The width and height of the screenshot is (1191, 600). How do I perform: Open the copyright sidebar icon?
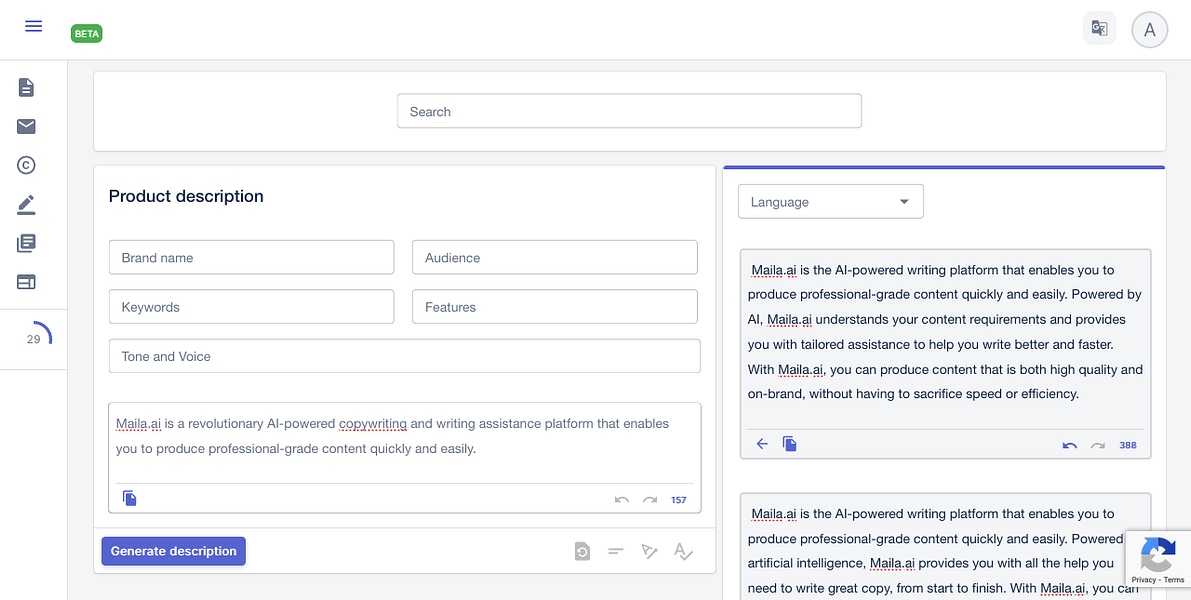[27, 165]
